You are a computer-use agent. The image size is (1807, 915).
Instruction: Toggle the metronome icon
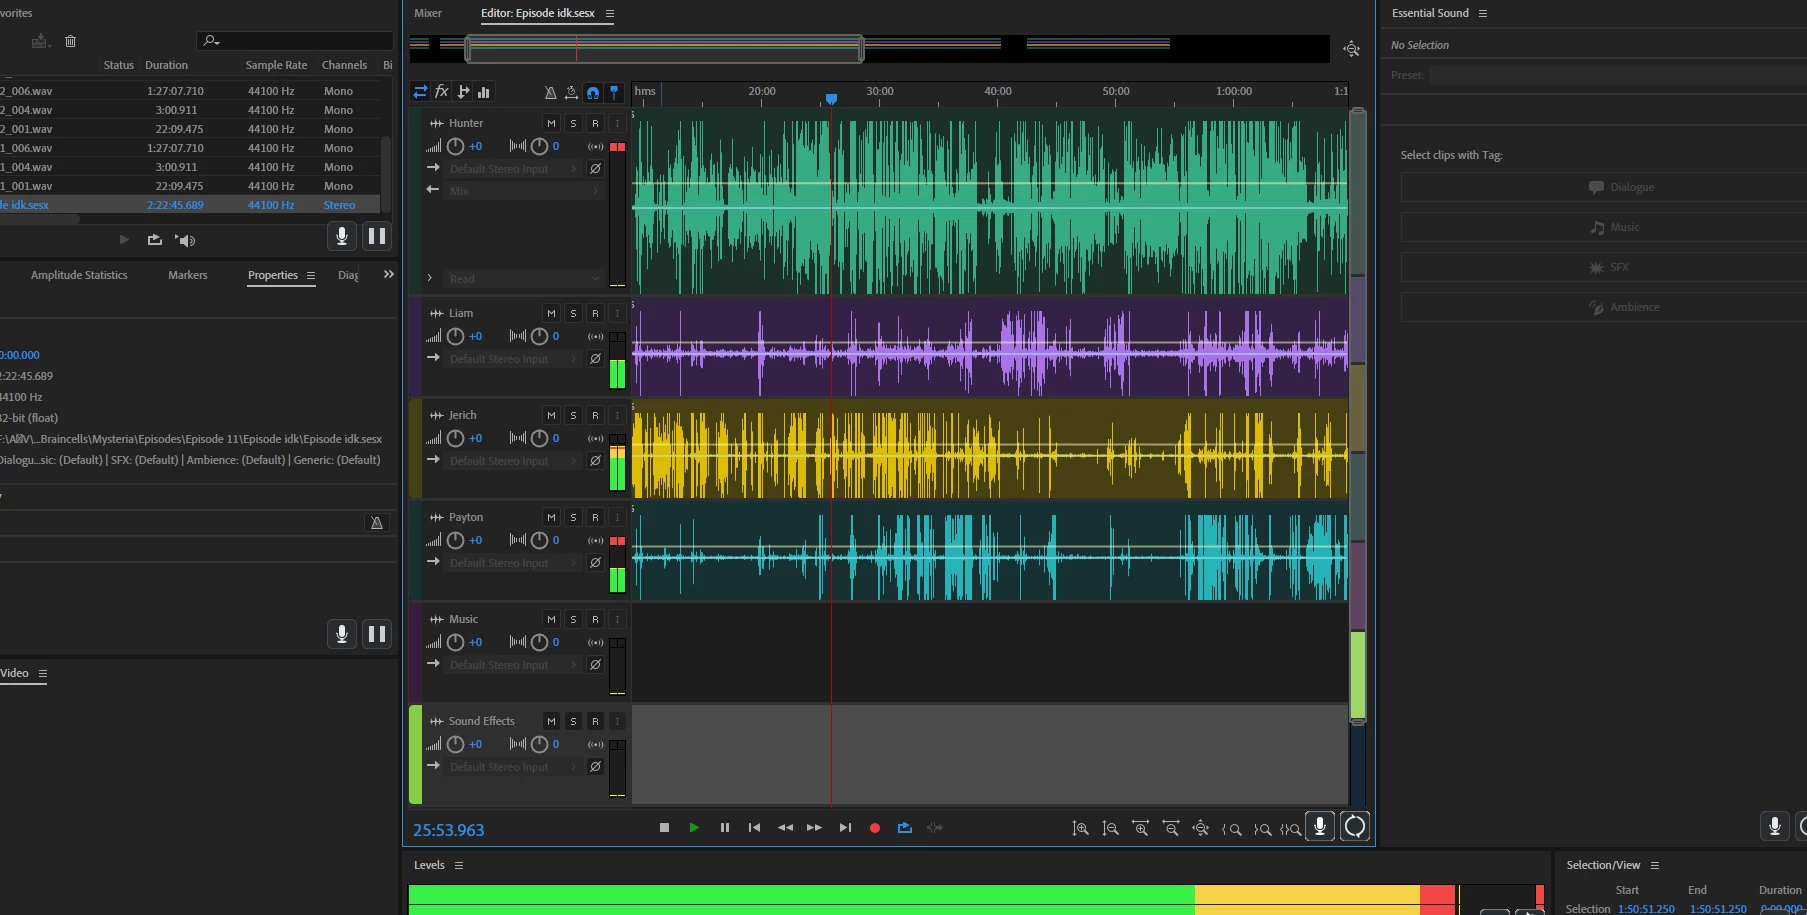[x=550, y=92]
